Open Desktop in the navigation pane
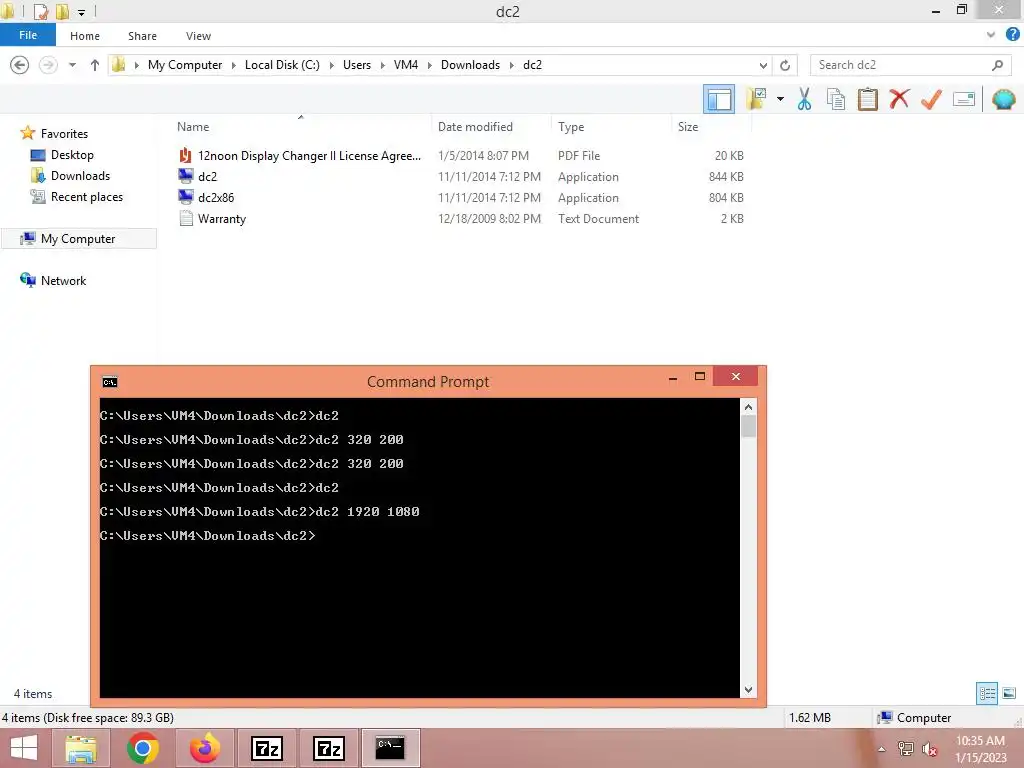 coord(72,155)
